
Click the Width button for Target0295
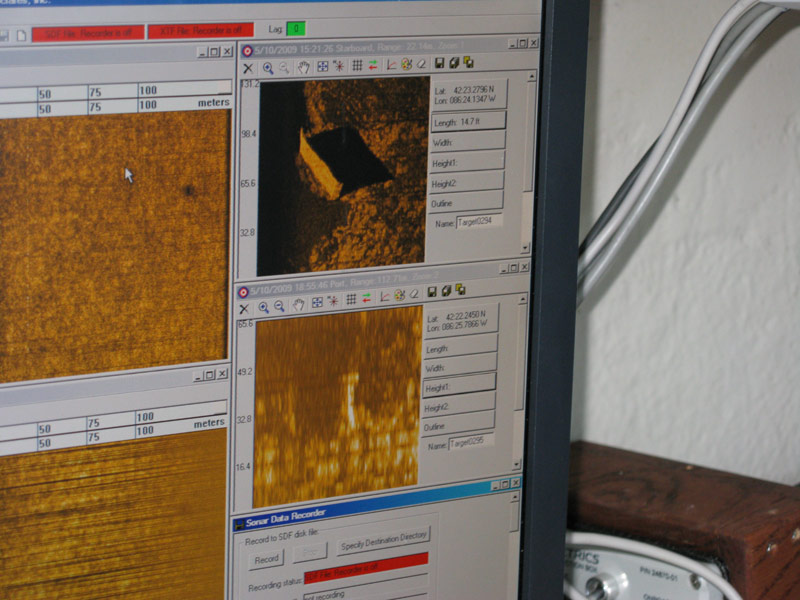(x=460, y=366)
